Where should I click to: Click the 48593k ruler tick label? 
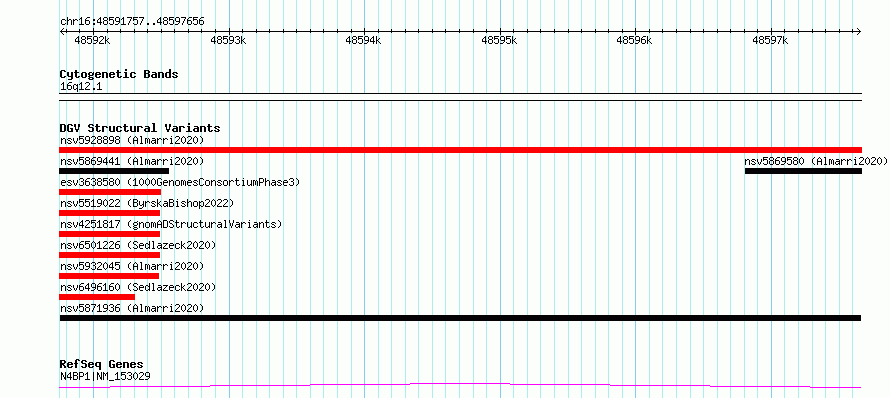click(228, 40)
